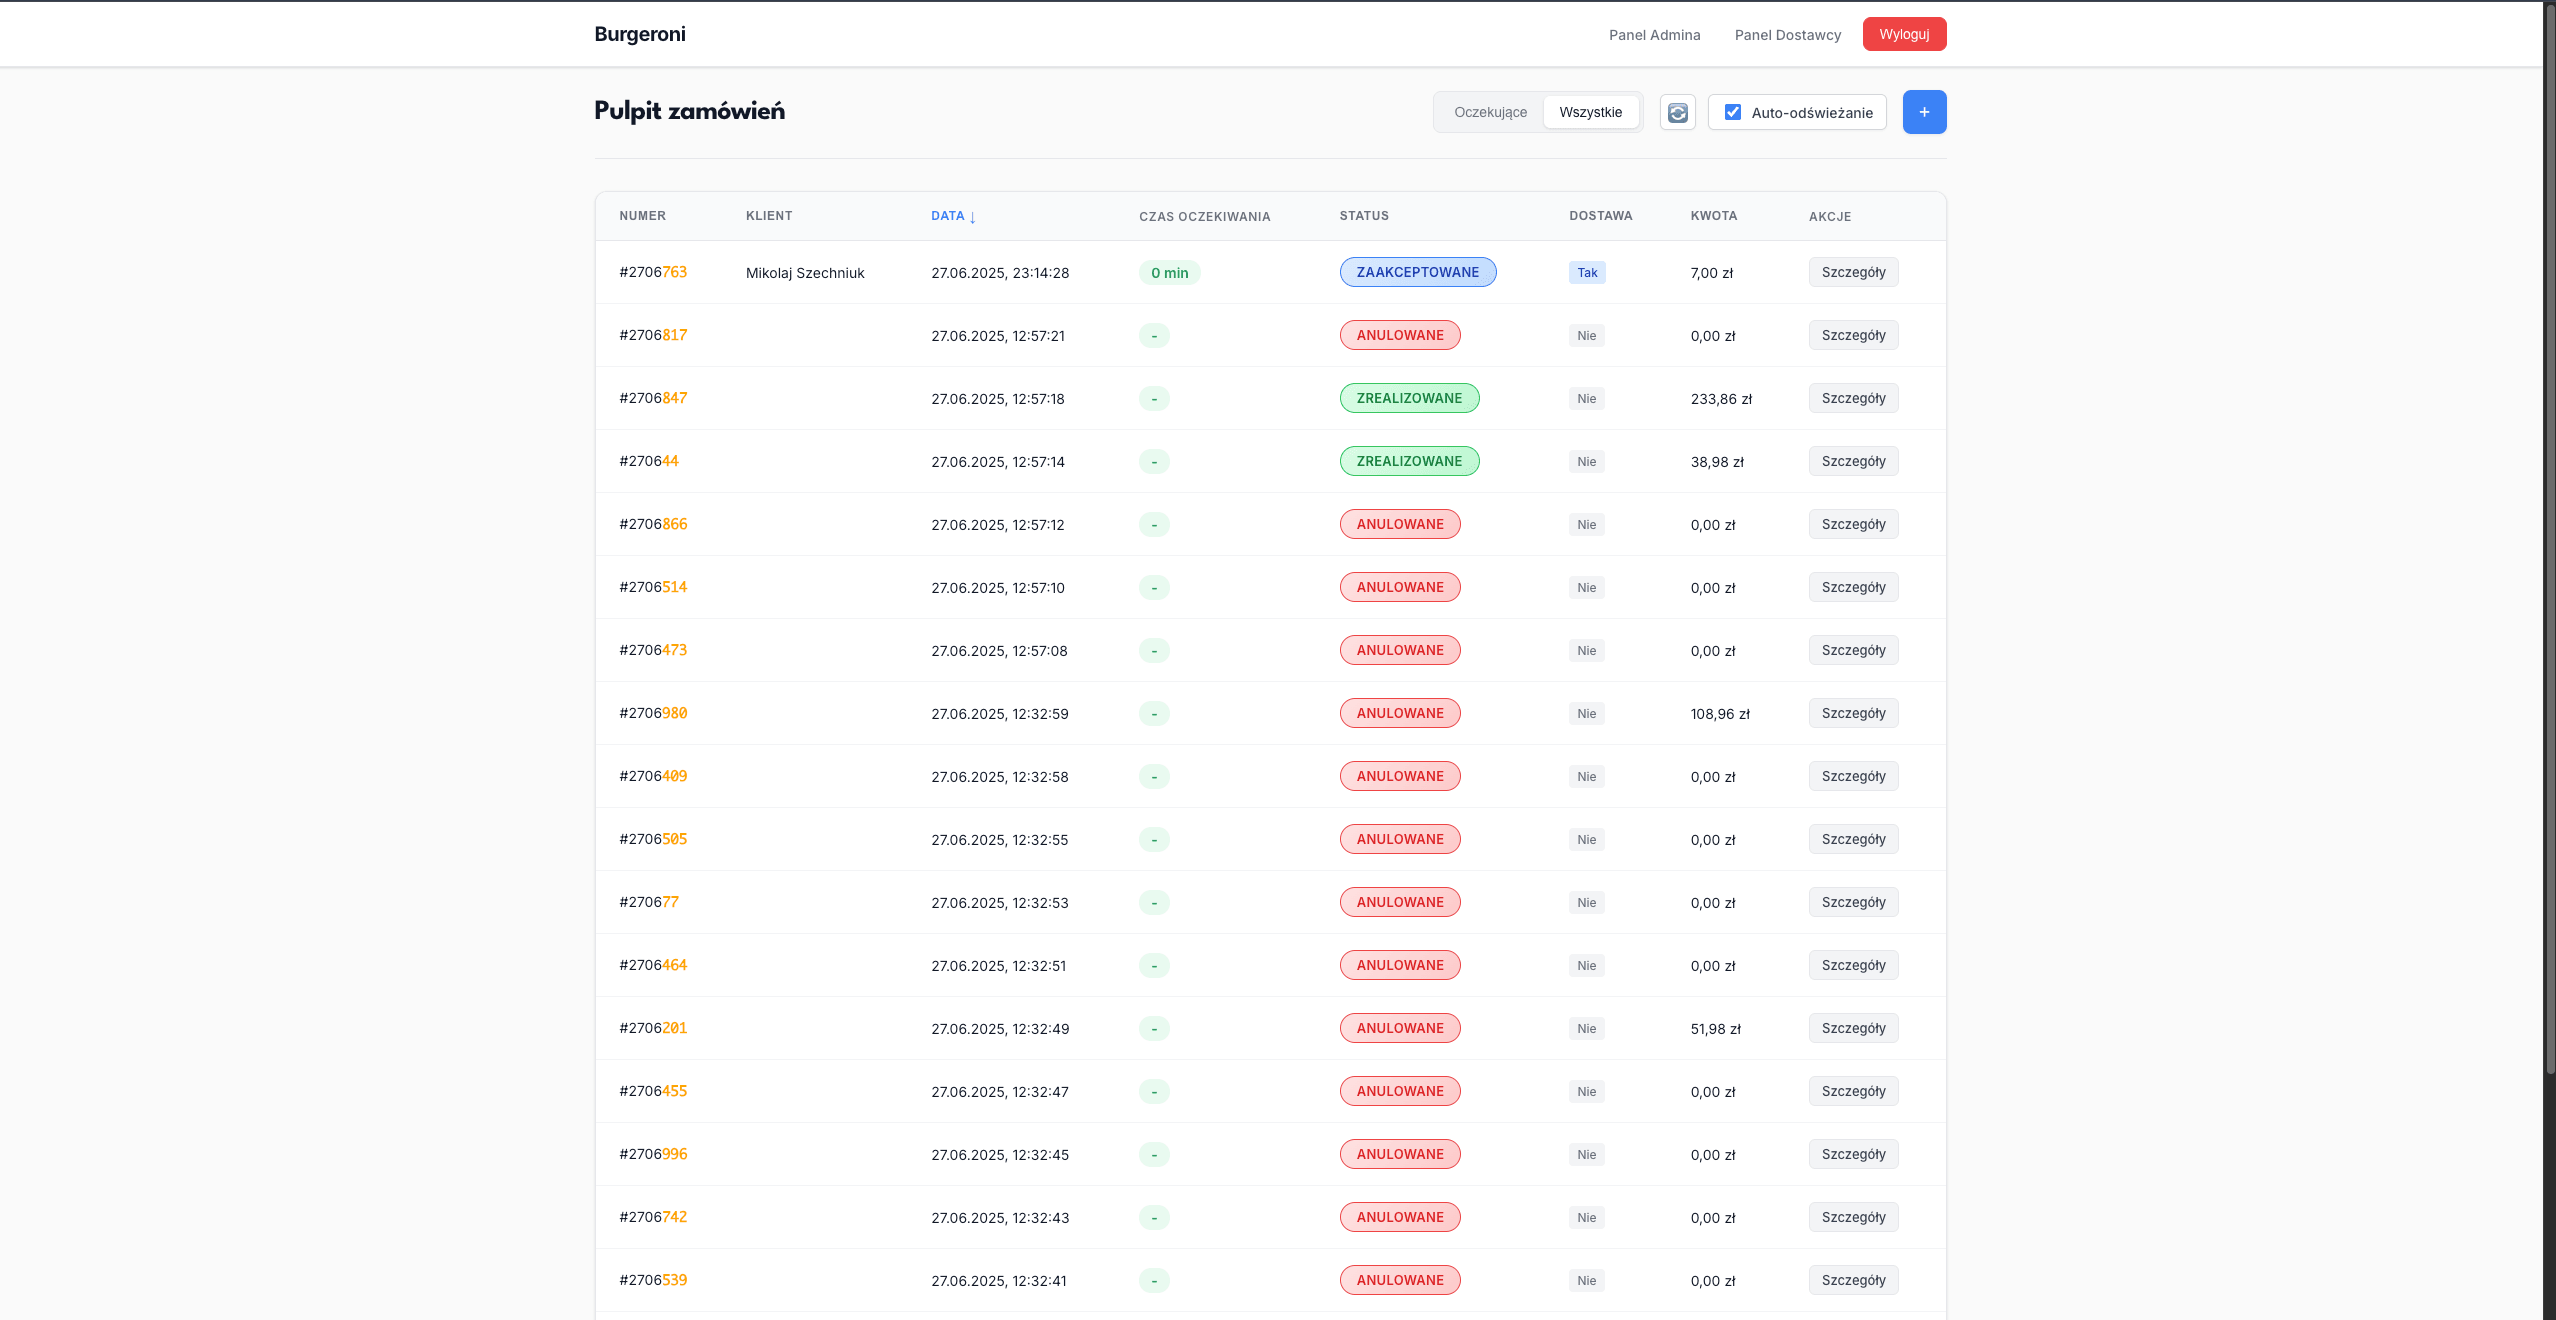This screenshot has width=2556, height=1320.
Task: Click the Burgeroni logo
Action: pyautogui.click(x=640, y=34)
